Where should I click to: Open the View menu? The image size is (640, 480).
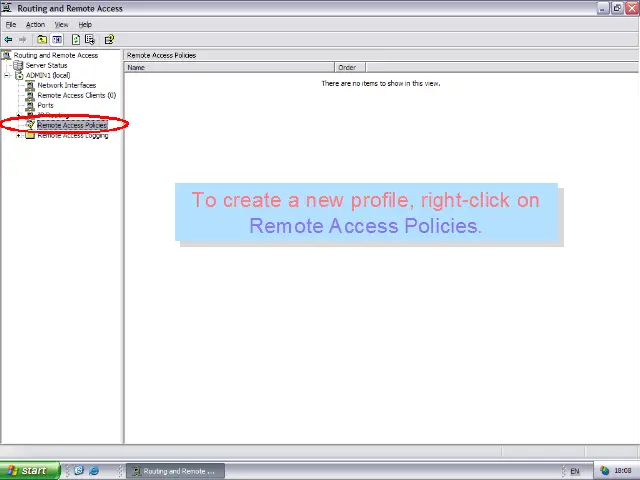pyautogui.click(x=62, y=24)
